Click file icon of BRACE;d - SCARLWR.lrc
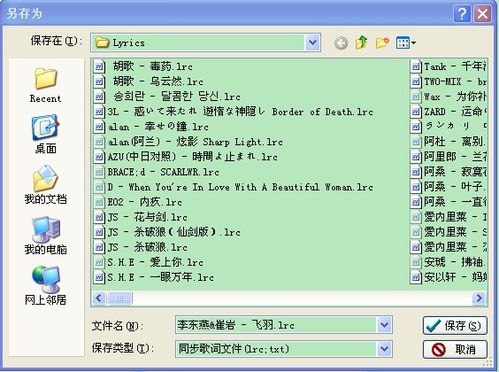499x372 pixels. (99, 172)
